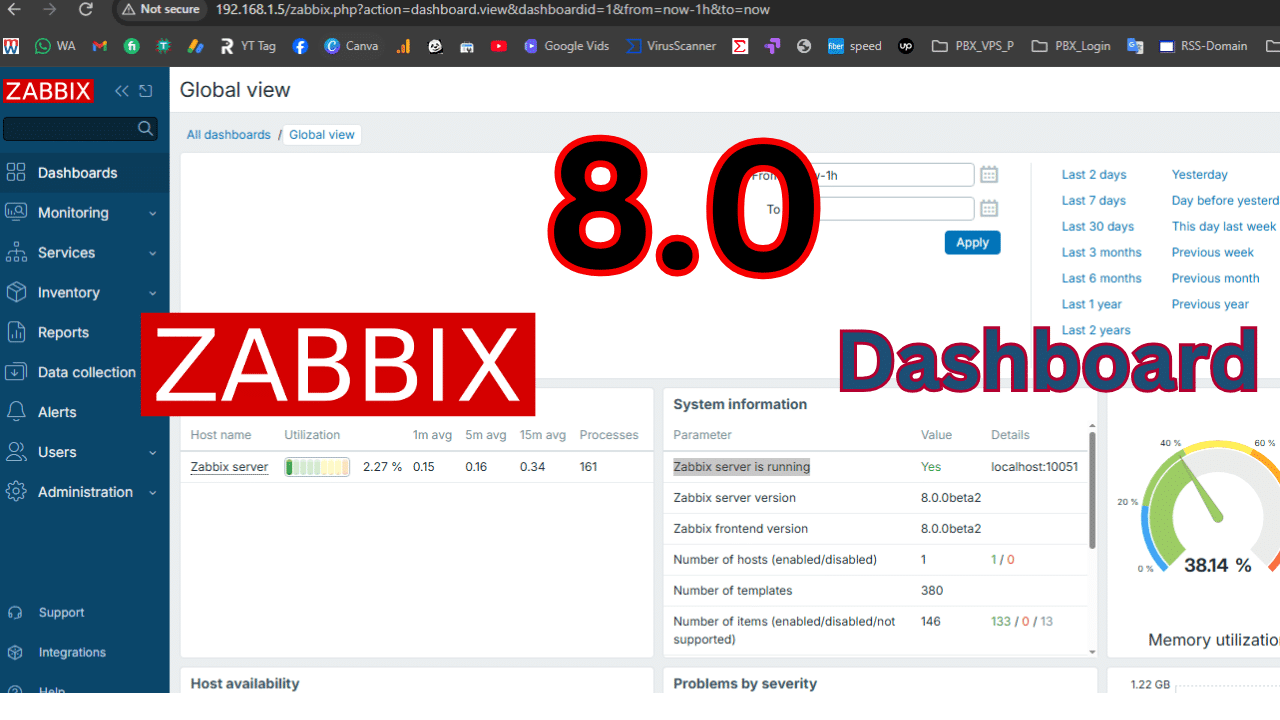The height and width of the screenshot is (720, 1280).
Task: Open the Google Vids bookmark
Action: (566, 46)
